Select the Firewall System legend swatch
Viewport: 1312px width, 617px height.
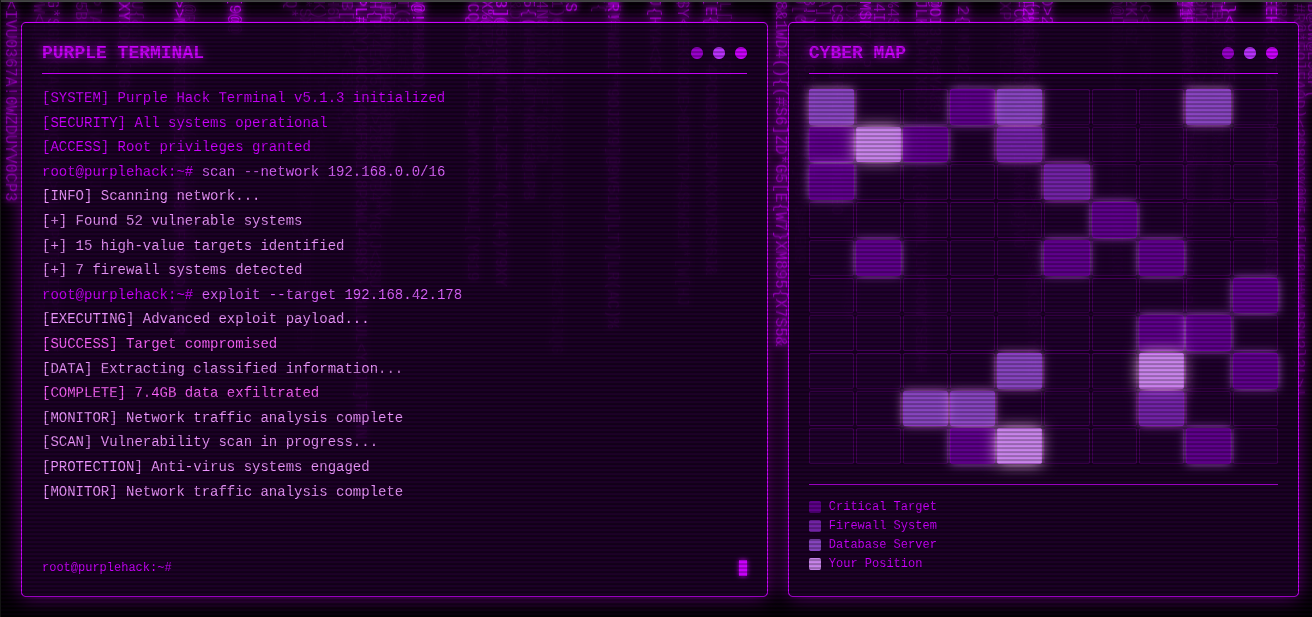click(x=815, y=526)
